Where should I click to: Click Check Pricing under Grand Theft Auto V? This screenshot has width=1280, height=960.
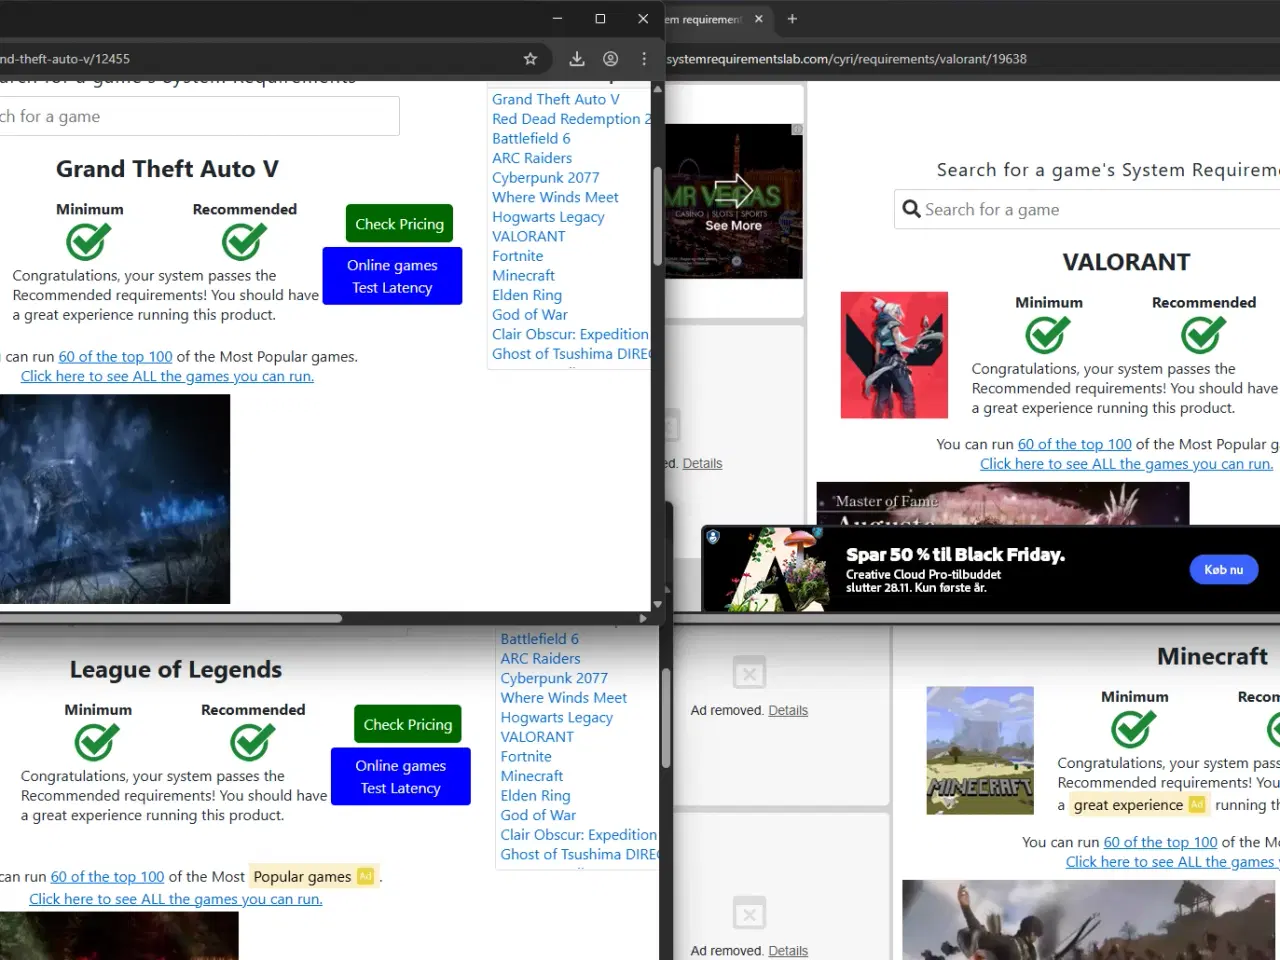(x=399, y=224)
